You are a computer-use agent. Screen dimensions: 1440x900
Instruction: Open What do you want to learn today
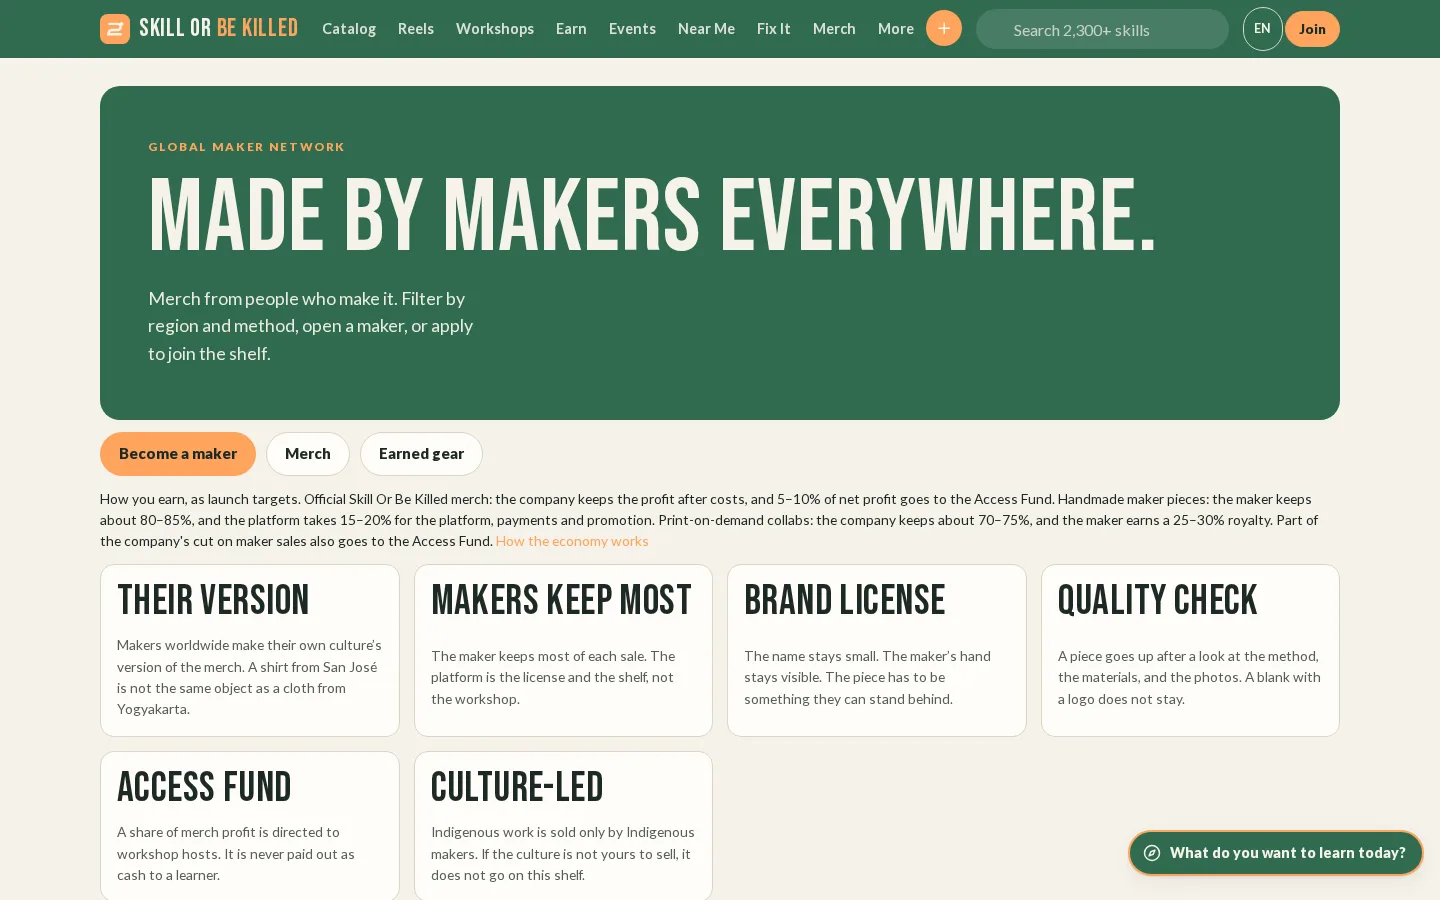(x=1276, y=853)
